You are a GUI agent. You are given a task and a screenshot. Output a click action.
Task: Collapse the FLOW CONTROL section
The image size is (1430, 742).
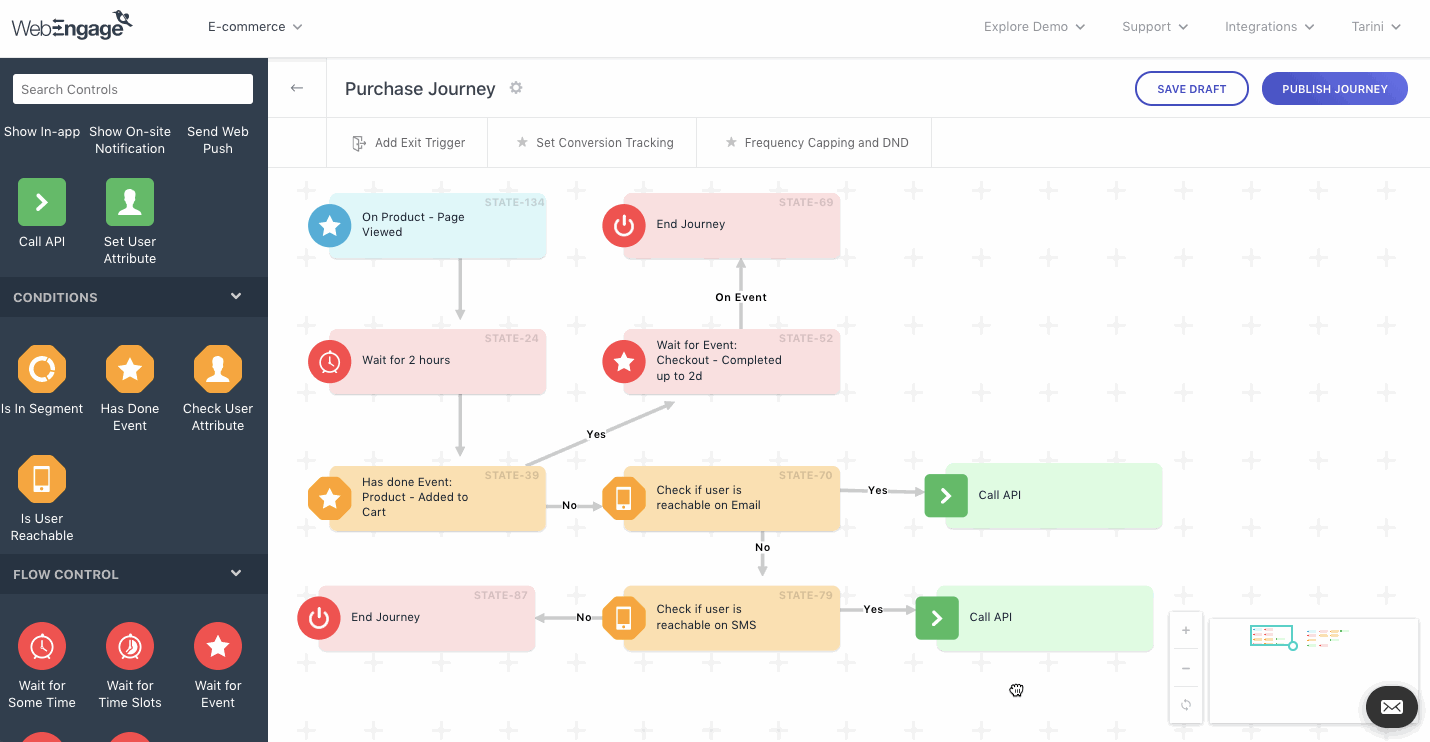[236, 574]
